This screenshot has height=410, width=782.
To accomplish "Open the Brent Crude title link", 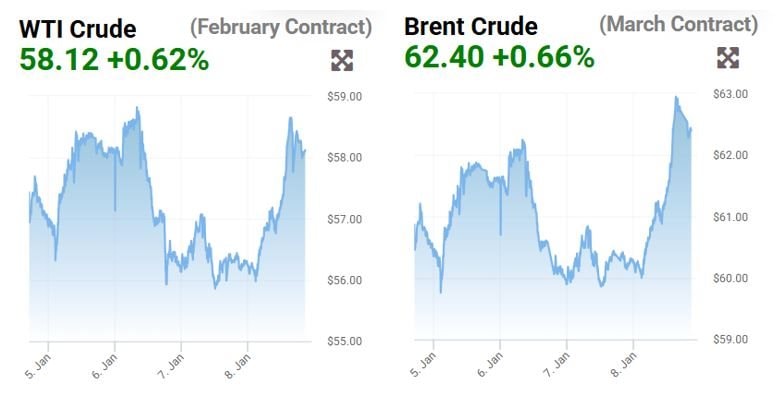I will [470, 26].
